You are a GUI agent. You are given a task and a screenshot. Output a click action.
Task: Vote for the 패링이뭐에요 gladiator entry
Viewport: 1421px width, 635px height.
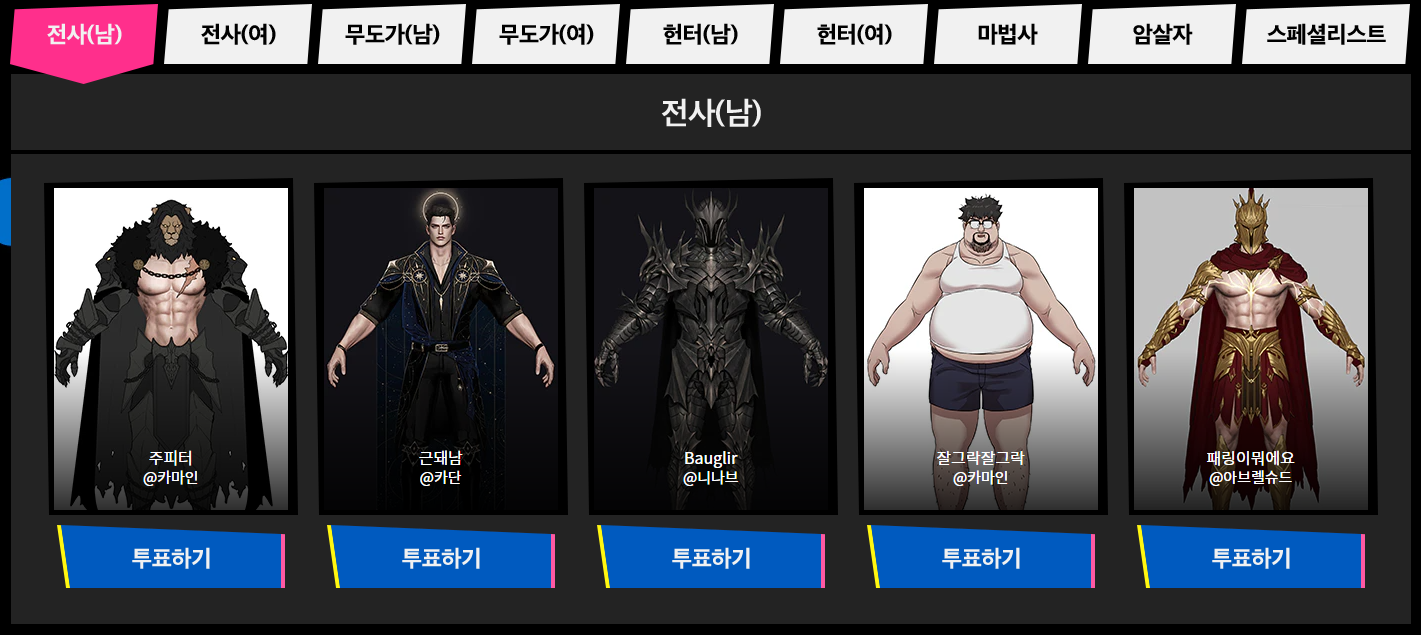[x=1251, y=557]
